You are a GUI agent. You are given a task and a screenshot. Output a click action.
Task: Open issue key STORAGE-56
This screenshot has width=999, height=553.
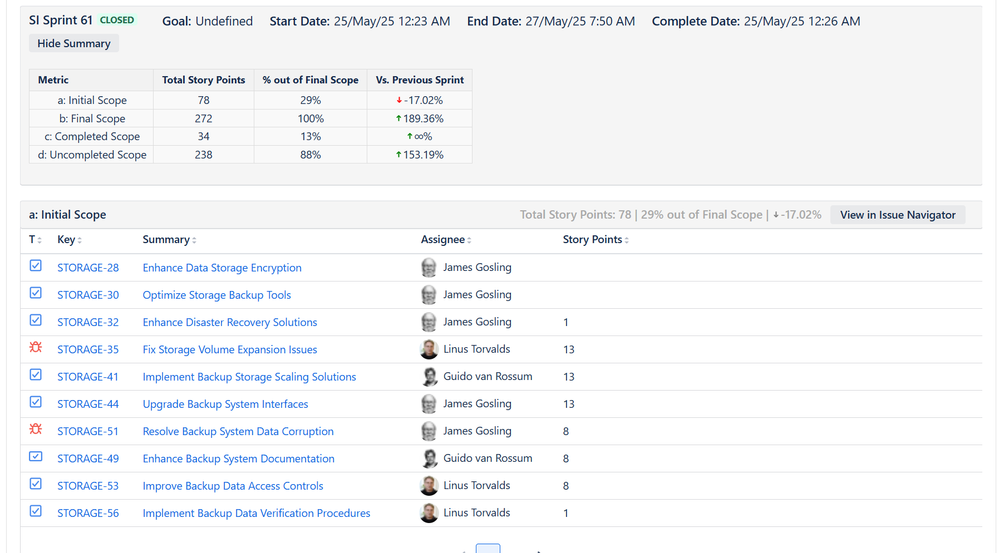pyautogui.click(x=88, y=513)
